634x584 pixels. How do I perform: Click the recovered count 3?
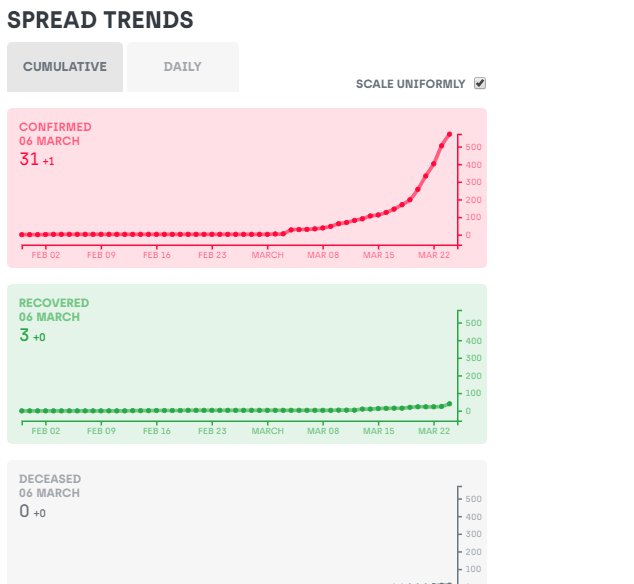pos(24,335)
